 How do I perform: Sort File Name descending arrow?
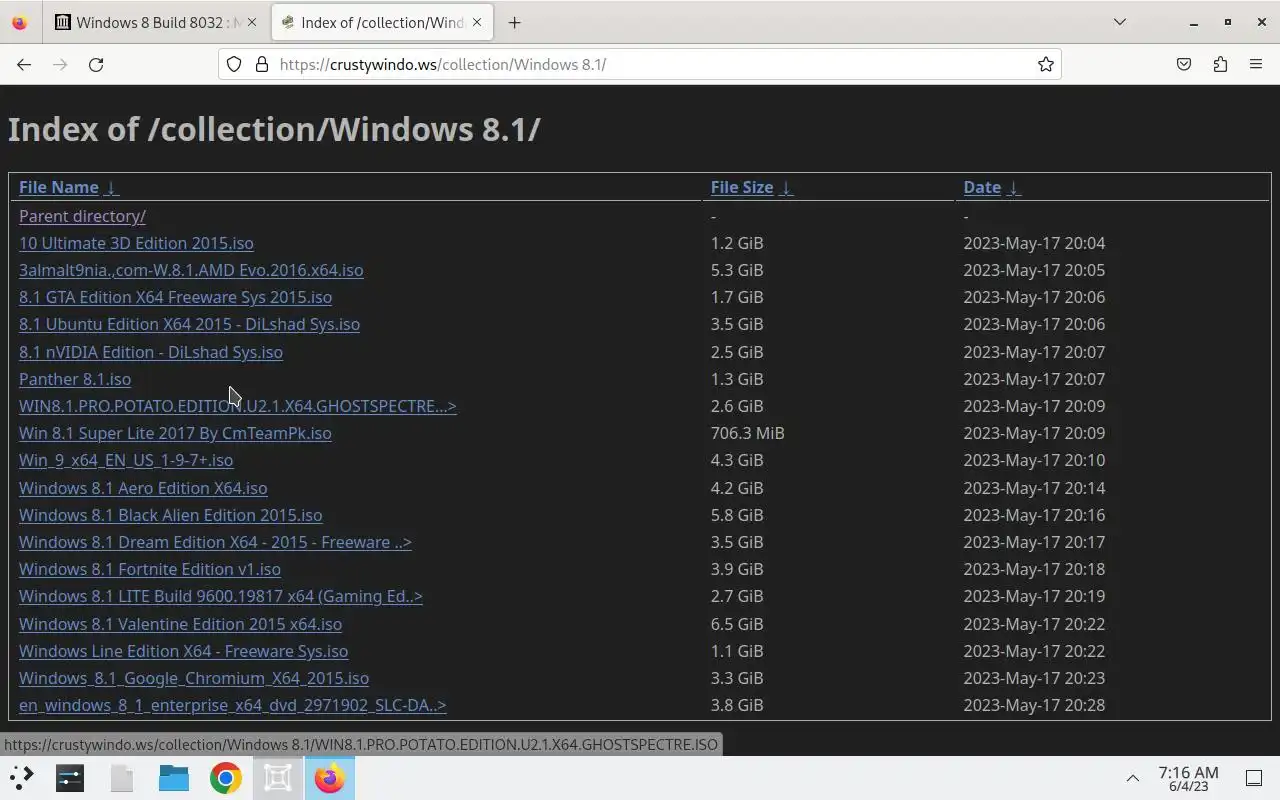click(111, 187)
